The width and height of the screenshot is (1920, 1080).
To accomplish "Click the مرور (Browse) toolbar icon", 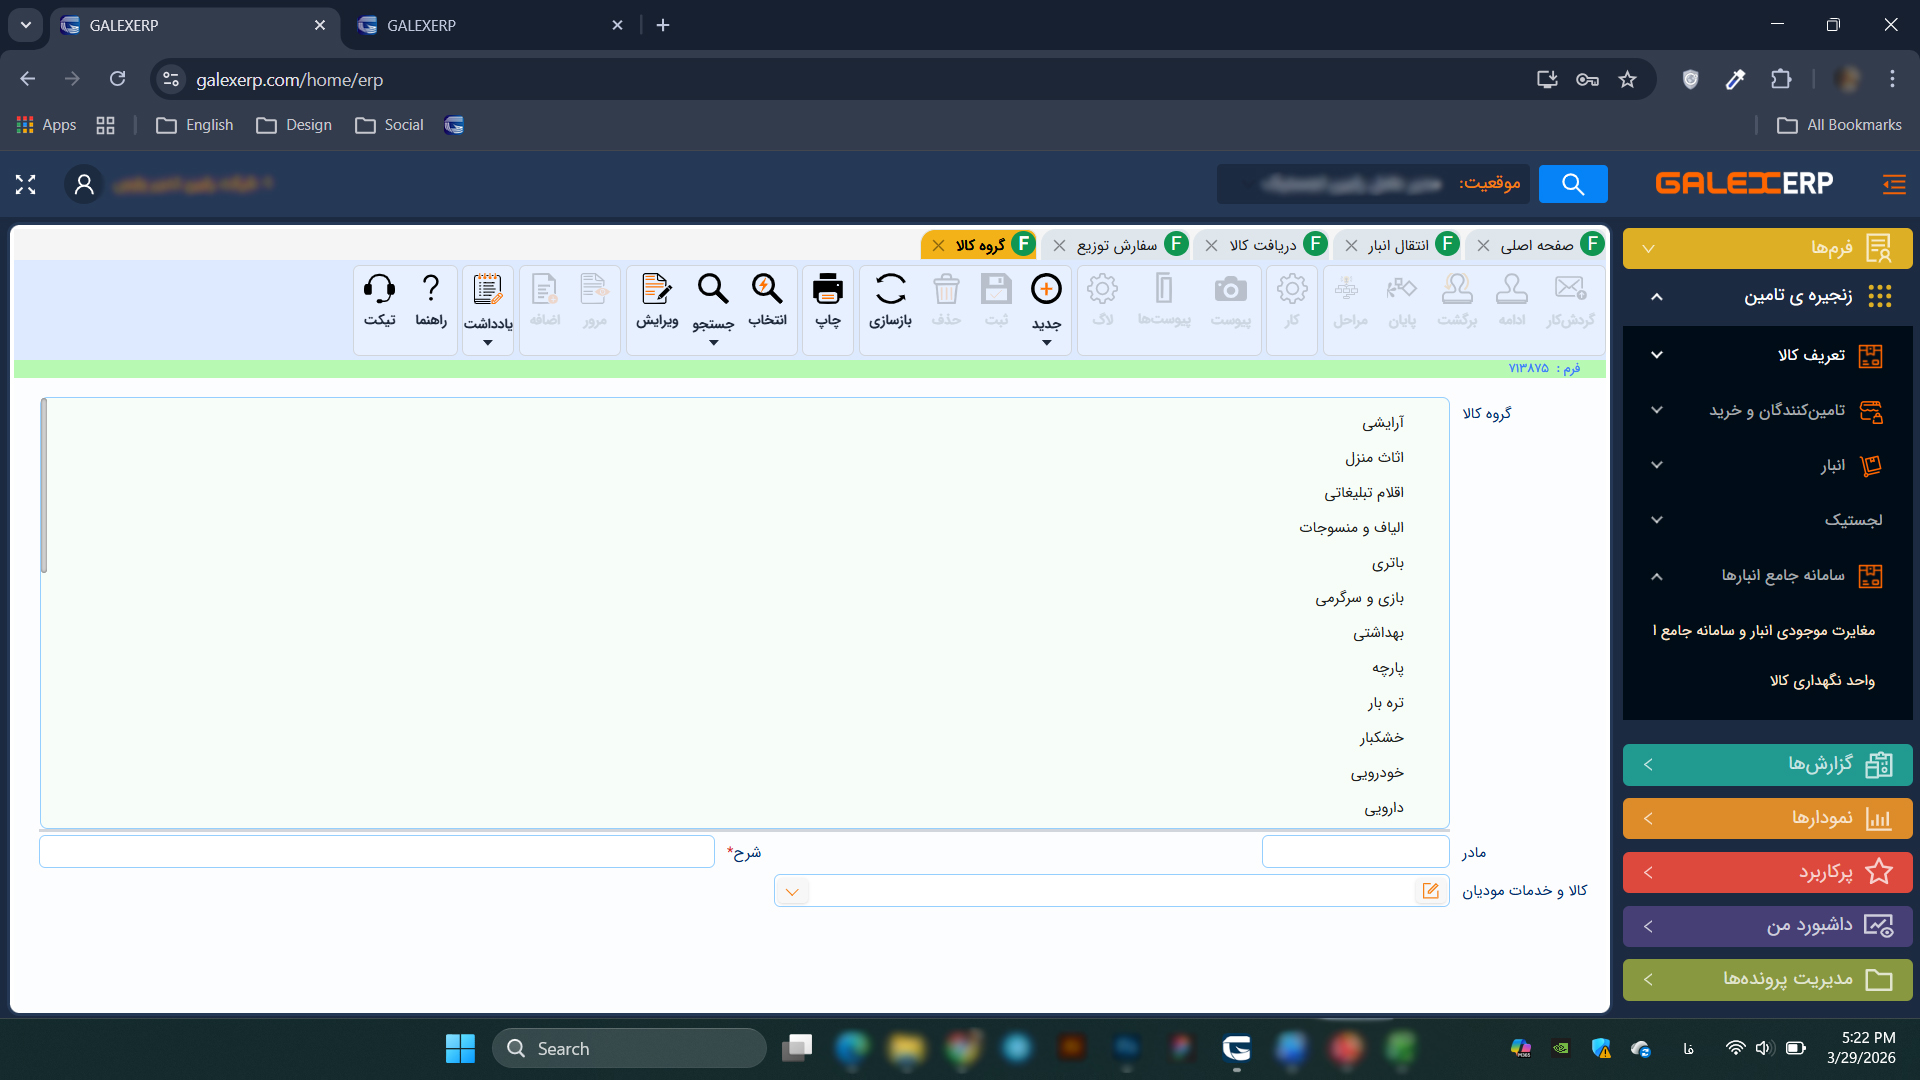I will tap(595, 290).
